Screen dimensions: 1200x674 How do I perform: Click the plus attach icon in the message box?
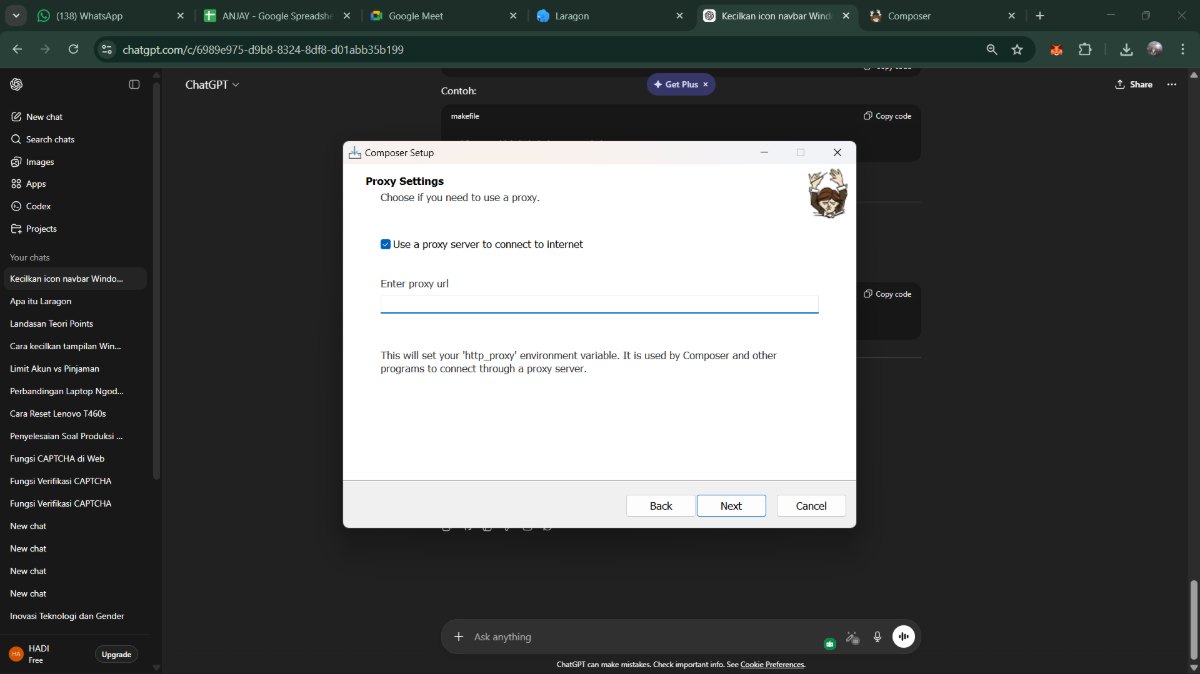click(459, 637)
